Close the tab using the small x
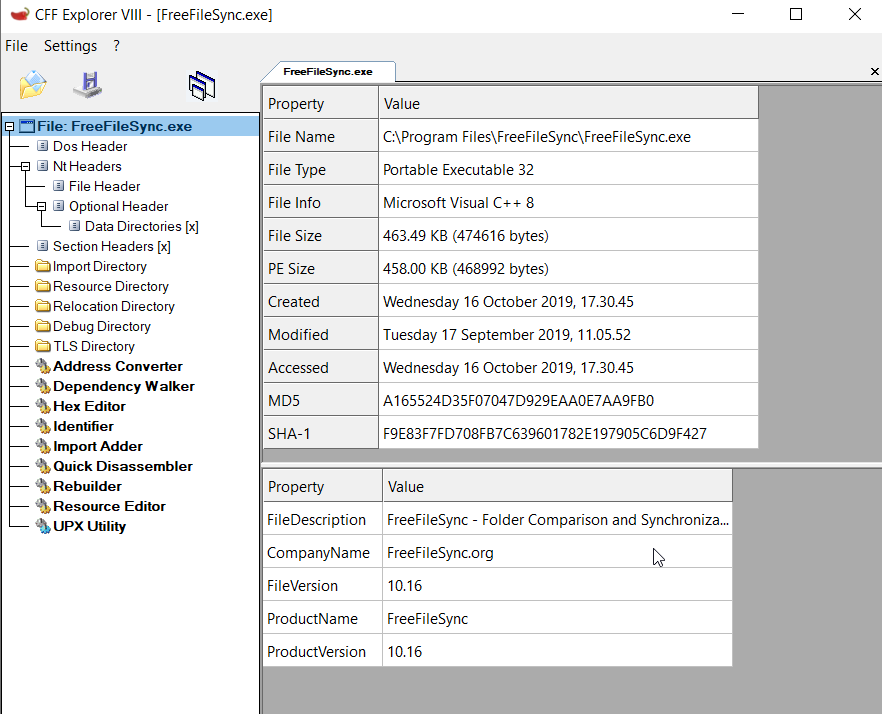The width and height of the screenshot is (882, 714). click(875, 72)
